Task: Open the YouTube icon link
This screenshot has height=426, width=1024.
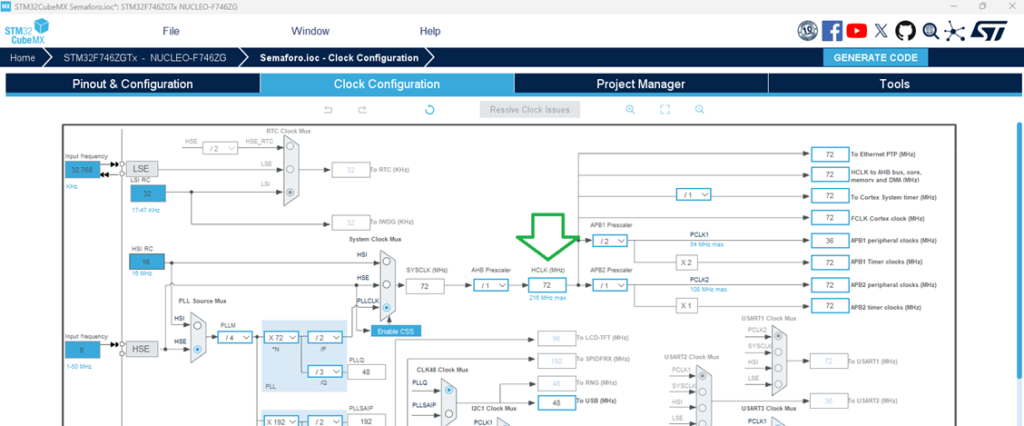Action: (856, 31)
